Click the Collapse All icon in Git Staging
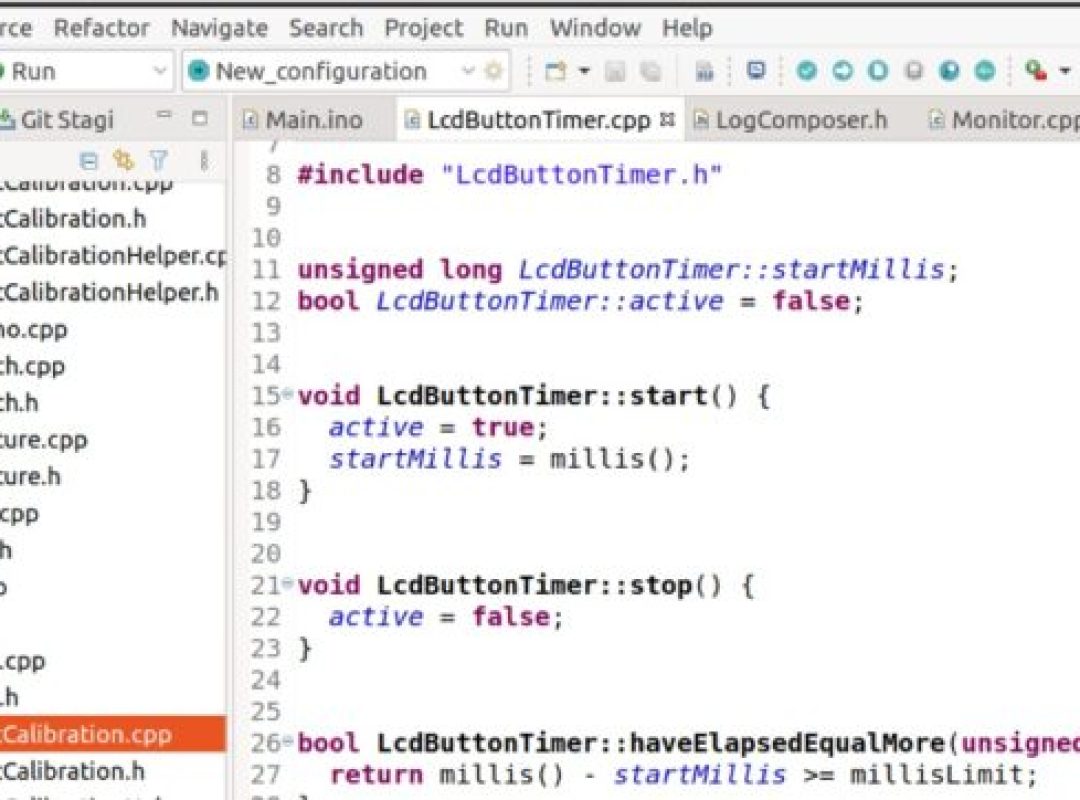Viewport: 1080px width, 800px height. pyautogui.click(x=89, y=161)
